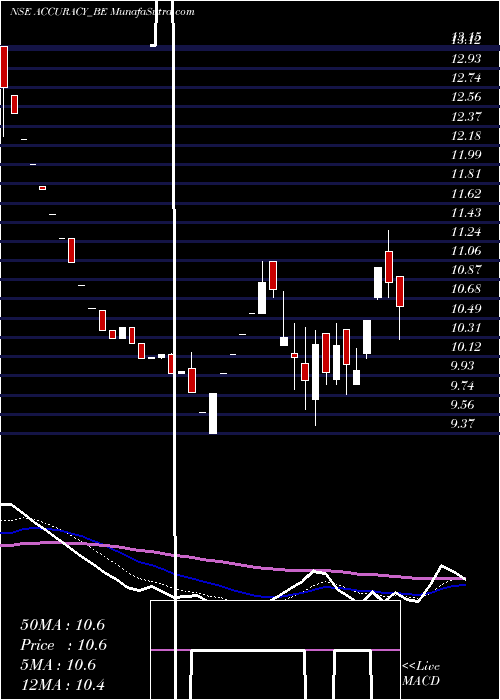
Task: Click the red candle peaking near 11.24
Action: point(389,267)
